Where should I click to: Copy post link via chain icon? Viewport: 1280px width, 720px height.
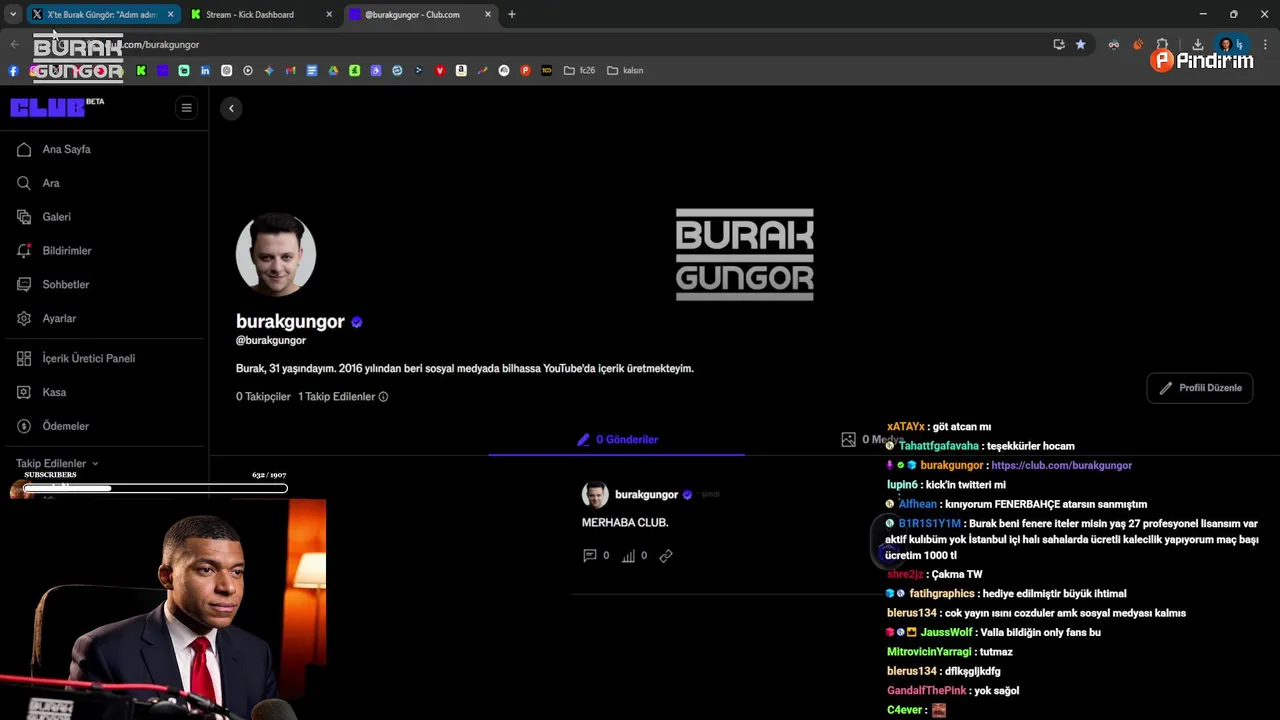(x=666, y=556)
